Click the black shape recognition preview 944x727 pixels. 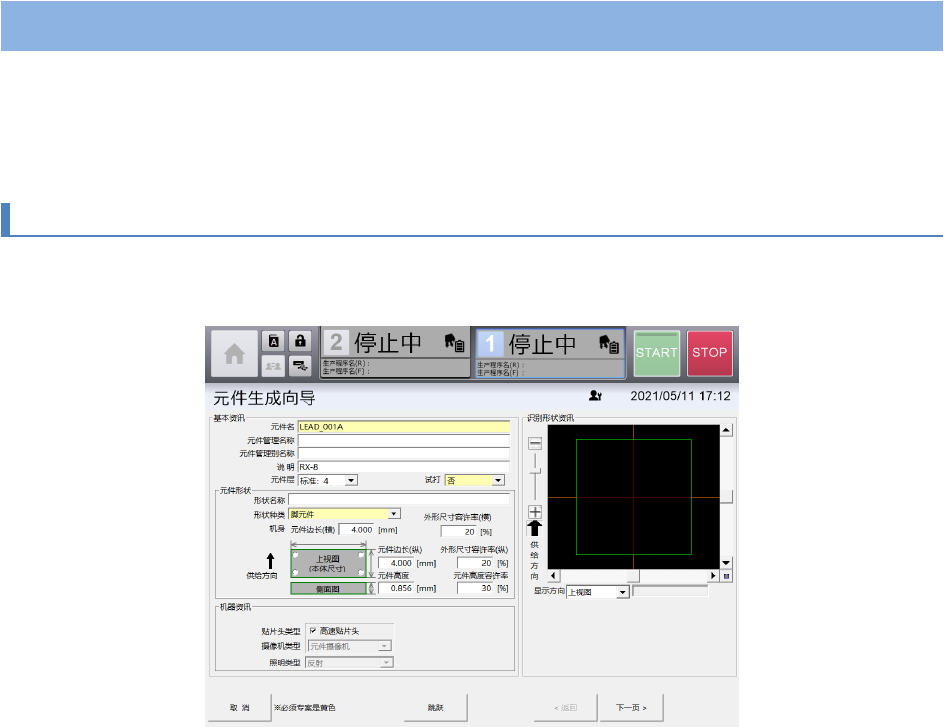[633, 497]
